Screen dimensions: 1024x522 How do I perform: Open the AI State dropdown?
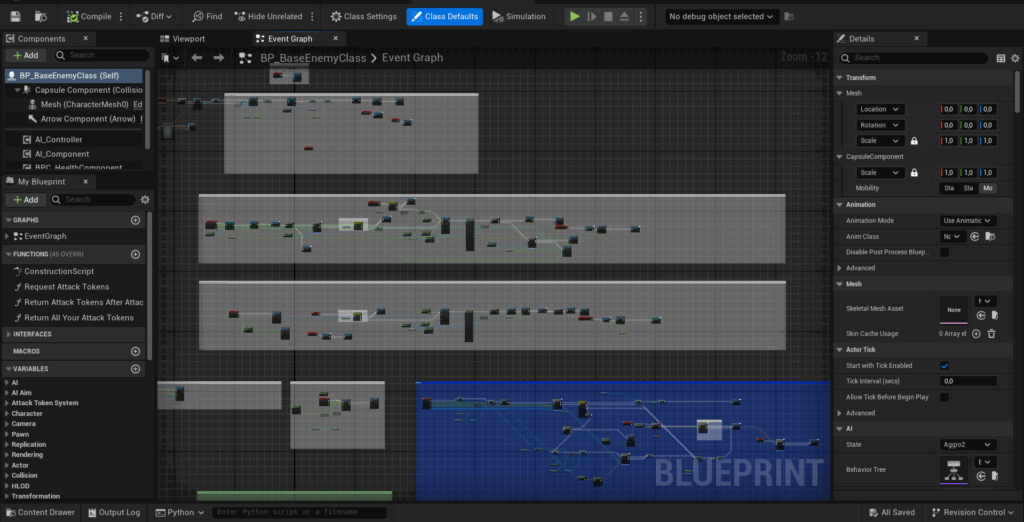pos(968,444)
